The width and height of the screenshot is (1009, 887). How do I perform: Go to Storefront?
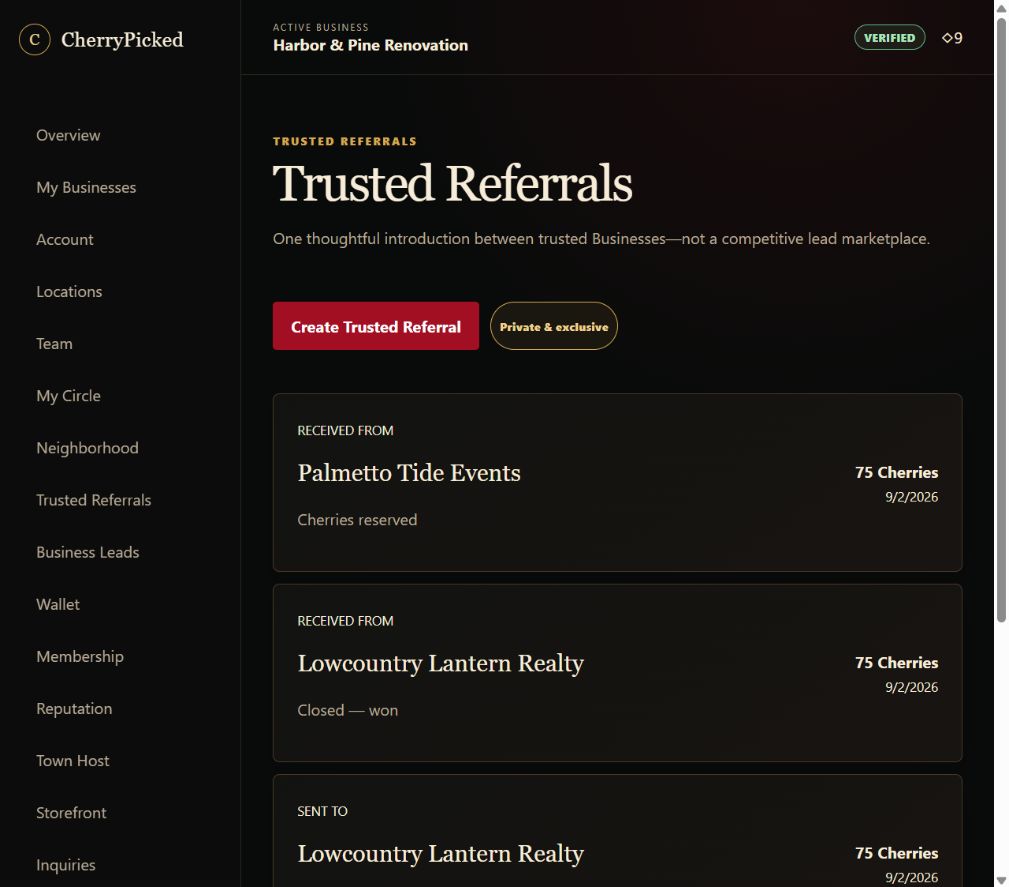tap(71, 813)
